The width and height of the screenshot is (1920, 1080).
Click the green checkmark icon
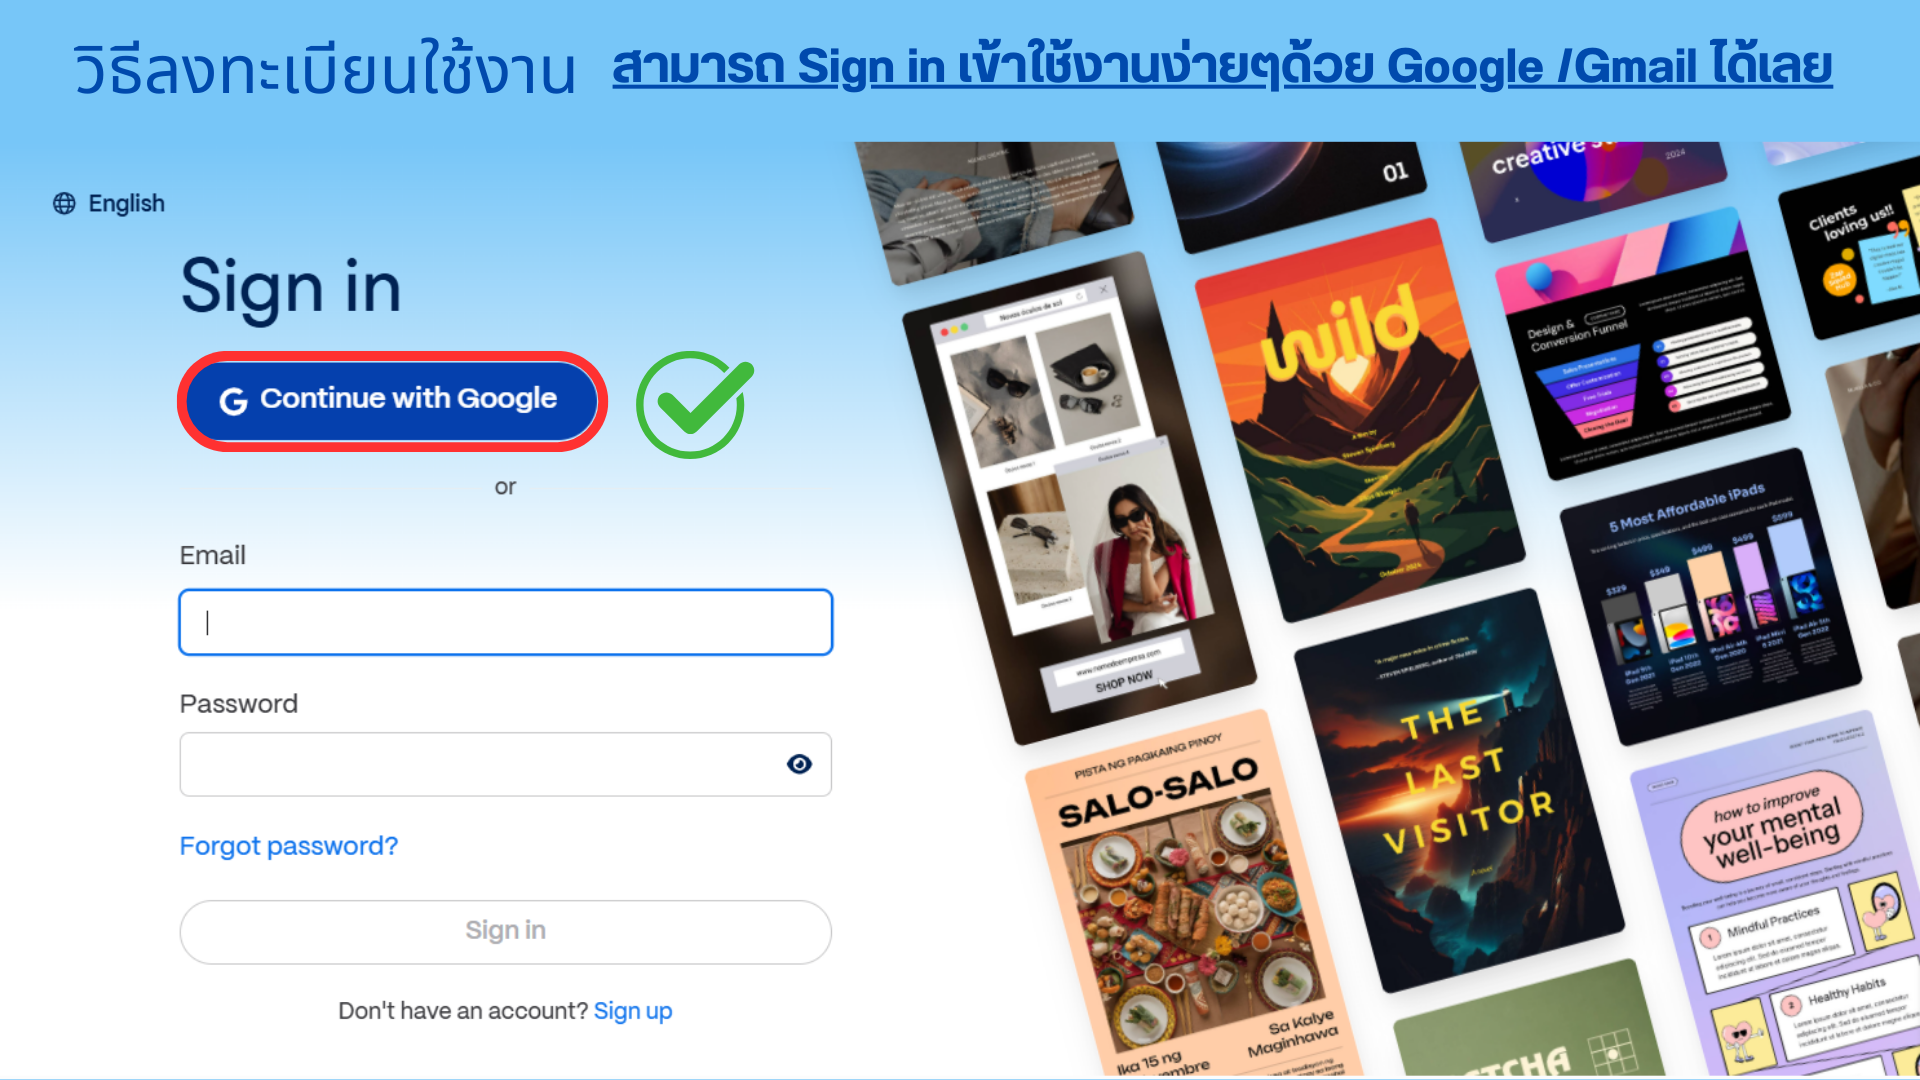click(694, 404)
